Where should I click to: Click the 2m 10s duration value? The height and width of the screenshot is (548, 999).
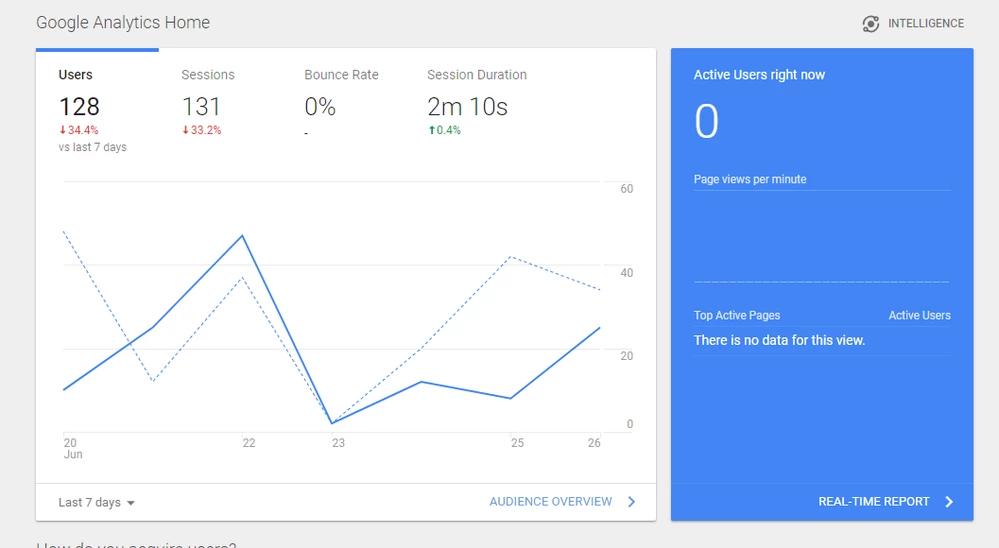pyautogui.click(x=467, y=106)
